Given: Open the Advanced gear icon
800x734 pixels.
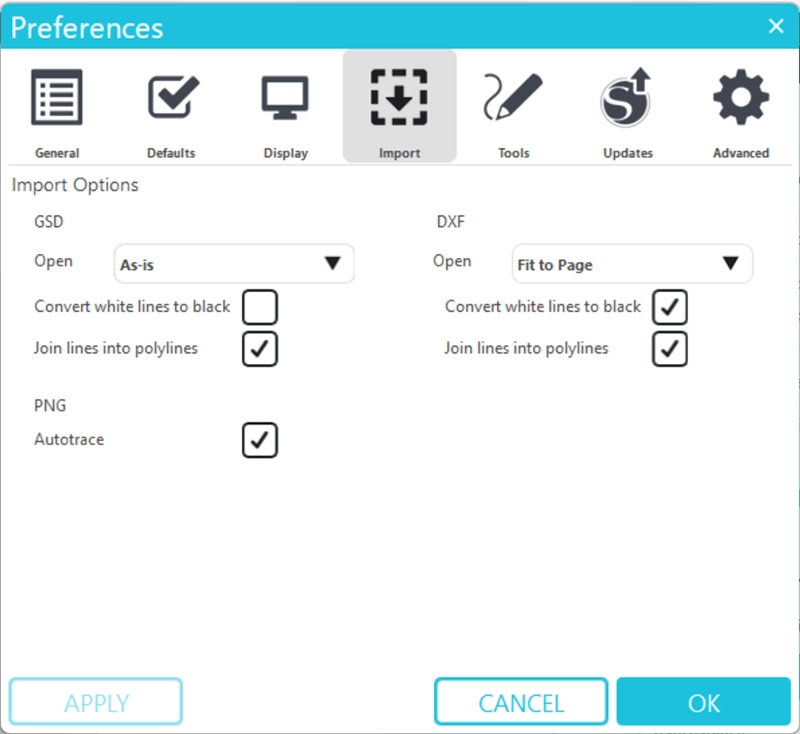Looking at the screenshot, I should click(741, 98).
